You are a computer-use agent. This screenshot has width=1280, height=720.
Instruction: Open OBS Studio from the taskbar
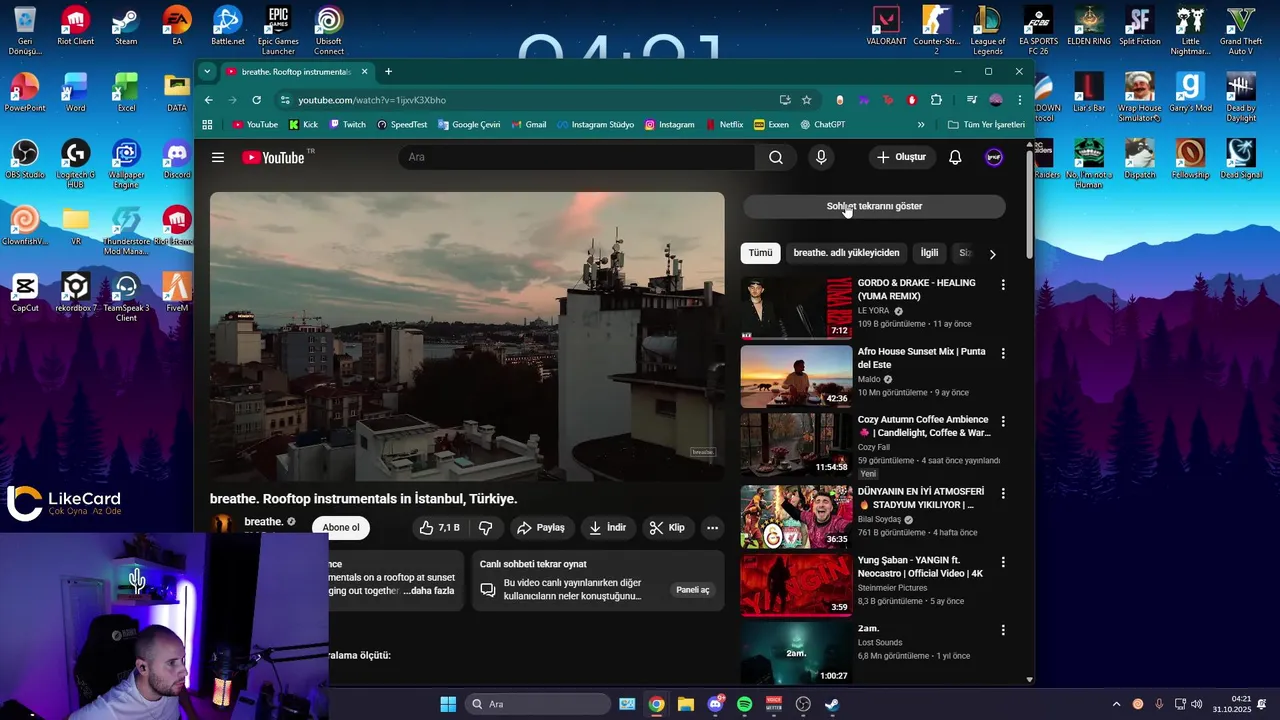coord(803,704)
